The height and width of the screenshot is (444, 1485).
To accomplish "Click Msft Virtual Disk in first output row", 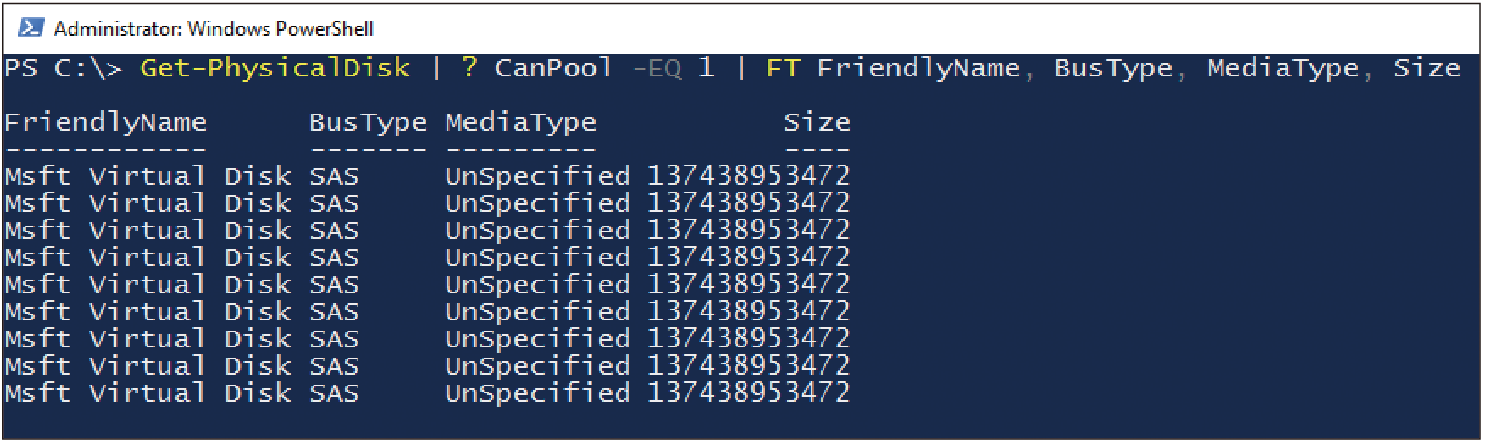I will (x=148, y=177).
